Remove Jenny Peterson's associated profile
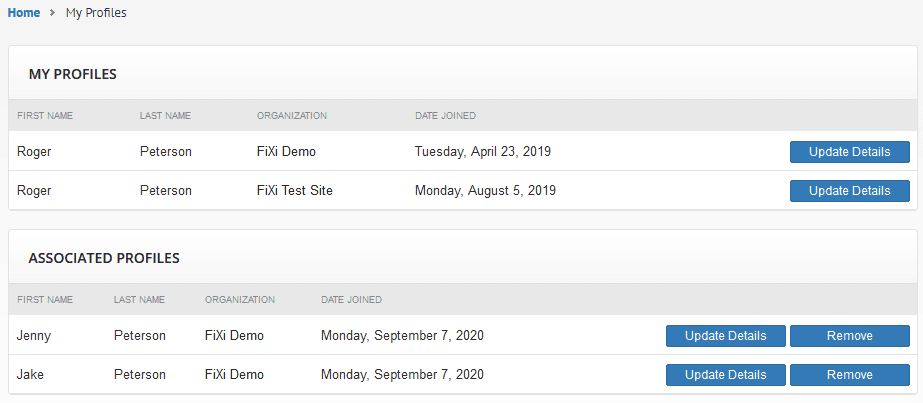The image size is (923, 403). pyautogui.click(x=849, y=336)
